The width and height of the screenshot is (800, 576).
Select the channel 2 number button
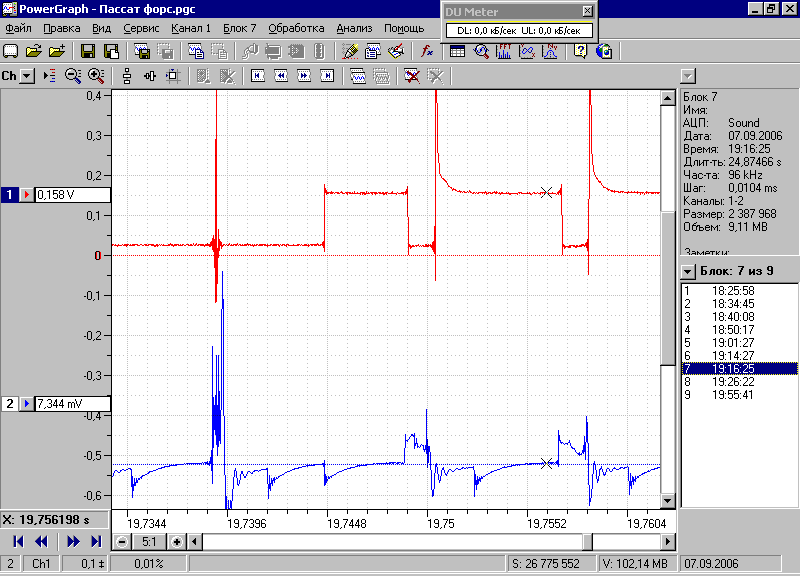click(9, 404)
